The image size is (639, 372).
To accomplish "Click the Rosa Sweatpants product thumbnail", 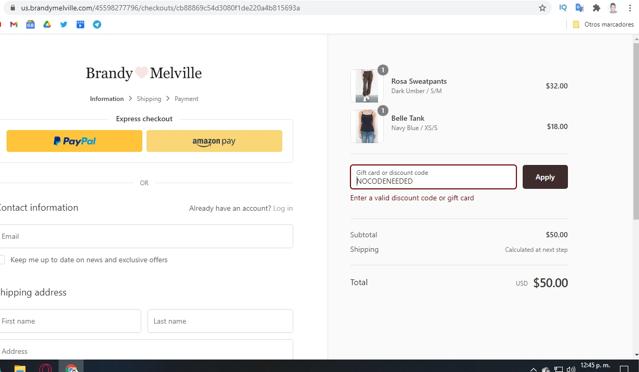I will 366,86.
